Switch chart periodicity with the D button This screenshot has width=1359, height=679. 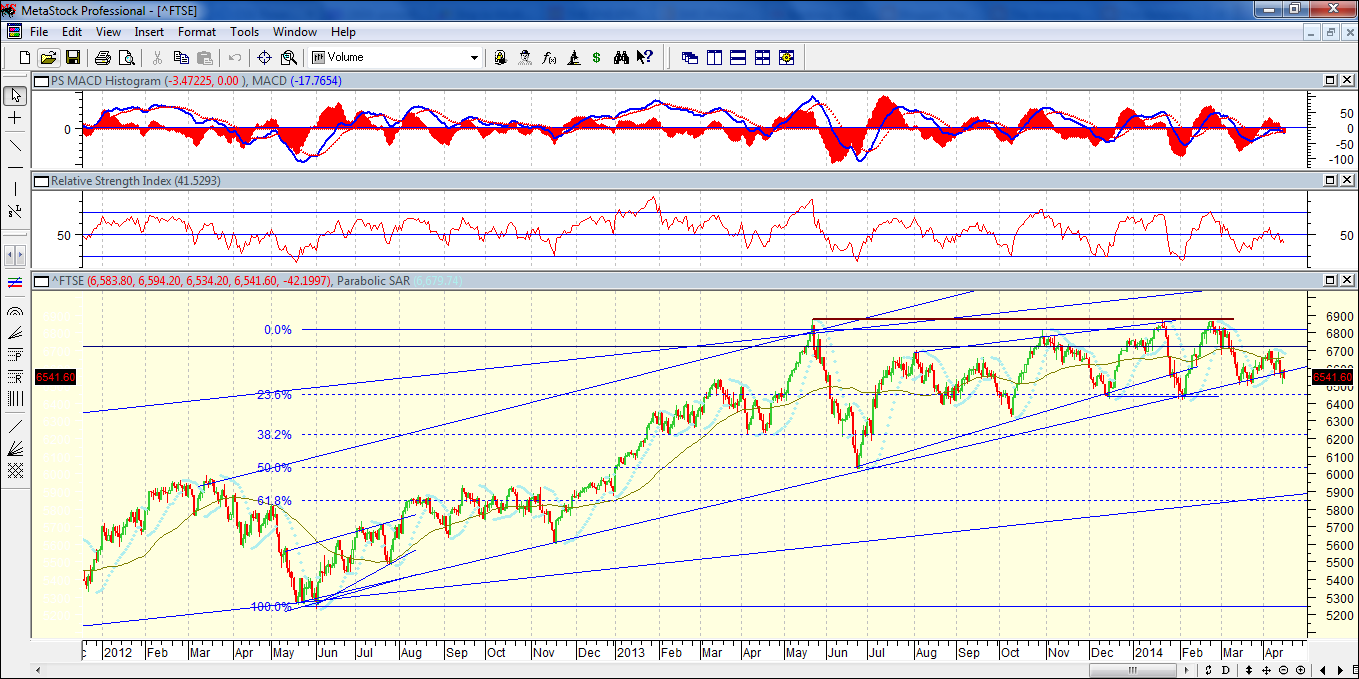1226,670
